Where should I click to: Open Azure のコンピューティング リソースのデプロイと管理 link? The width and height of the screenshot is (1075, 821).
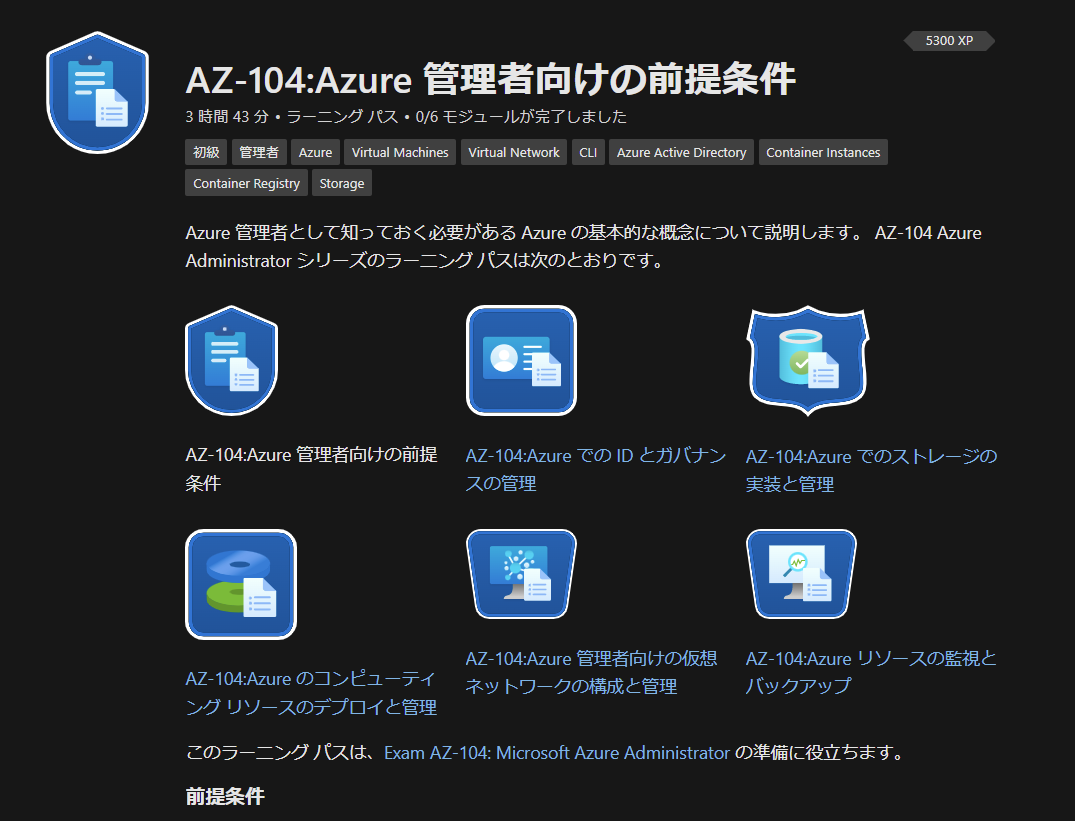tap(311, 692)
